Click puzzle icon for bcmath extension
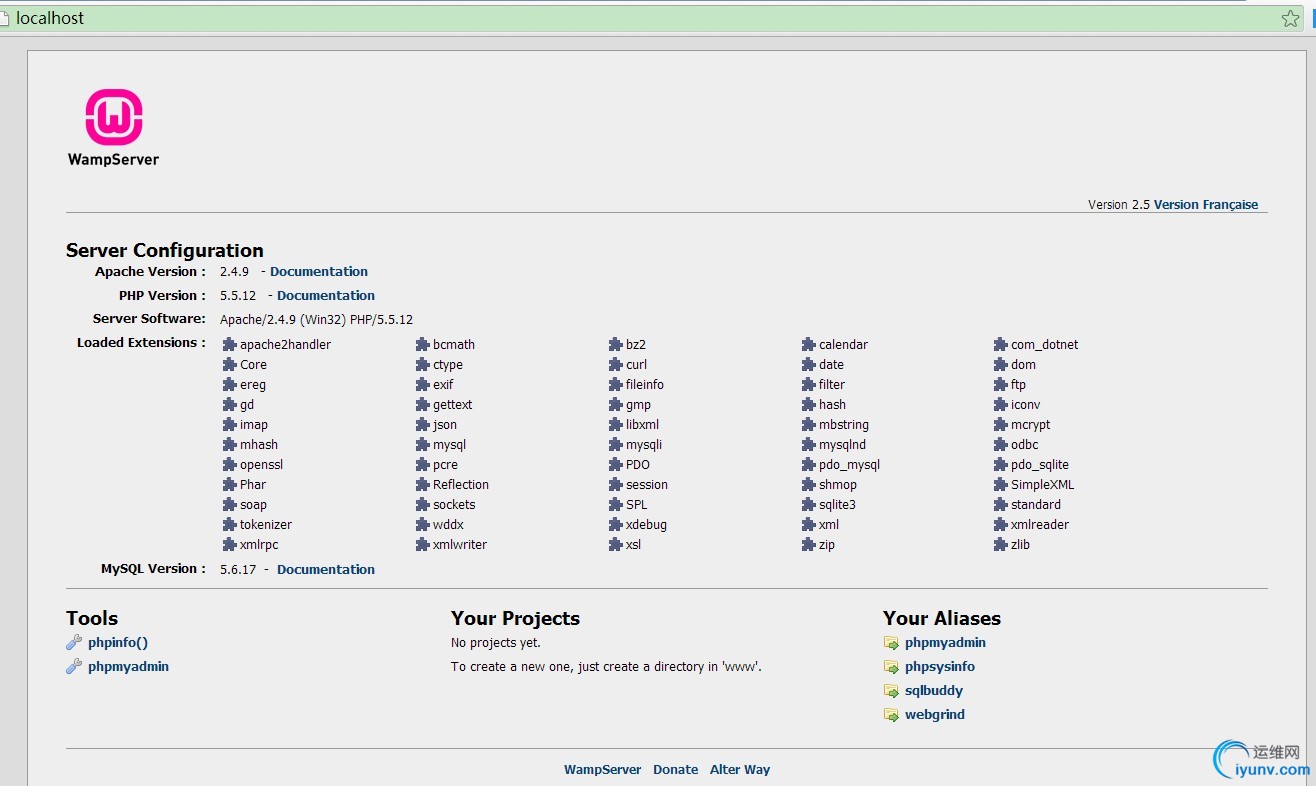The width and height of the screenshot is (1316, 786). point(423,345)
